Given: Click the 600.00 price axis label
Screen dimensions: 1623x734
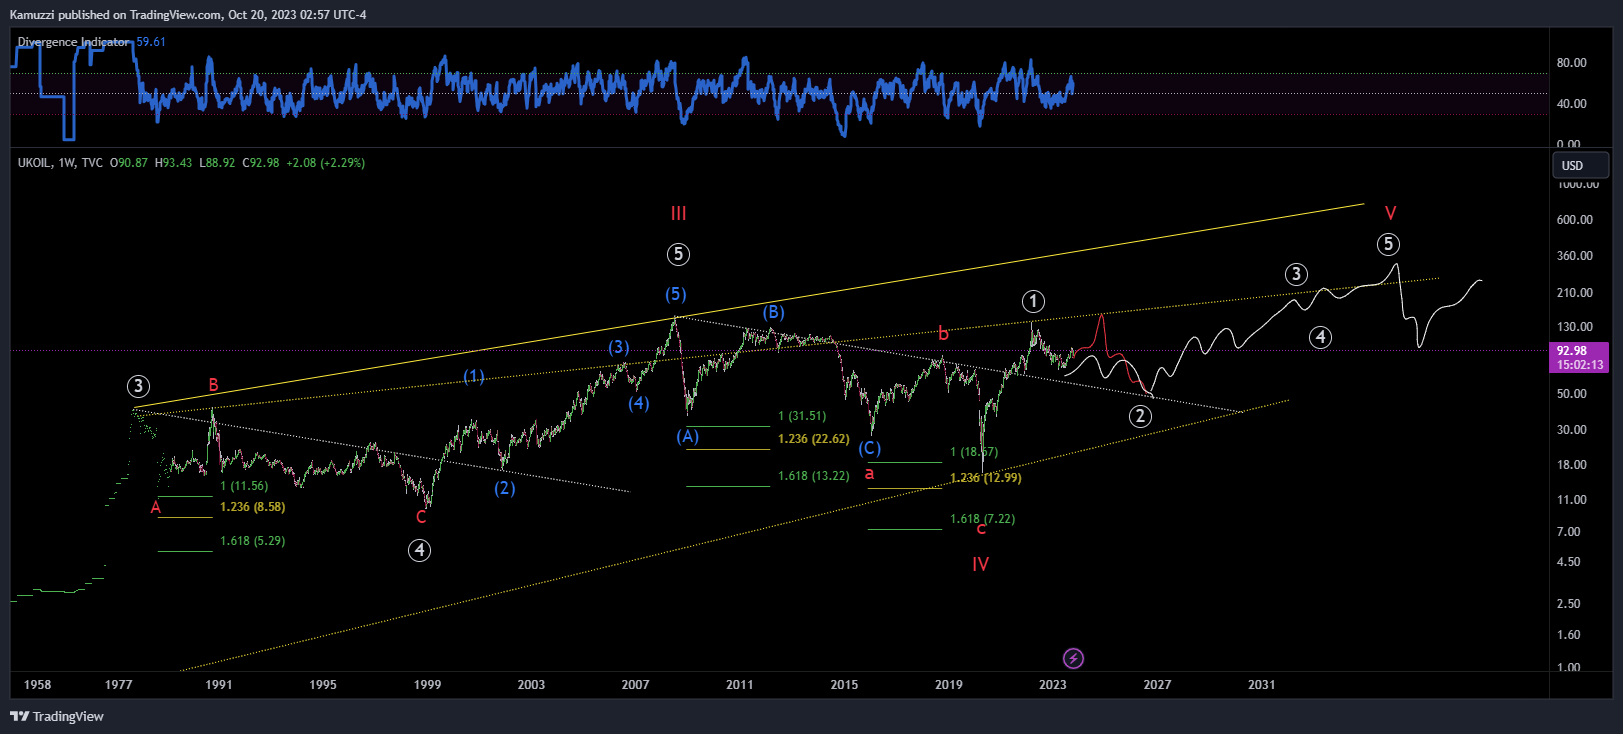Looking at the screenshot, I should [x=1574, y=220].
